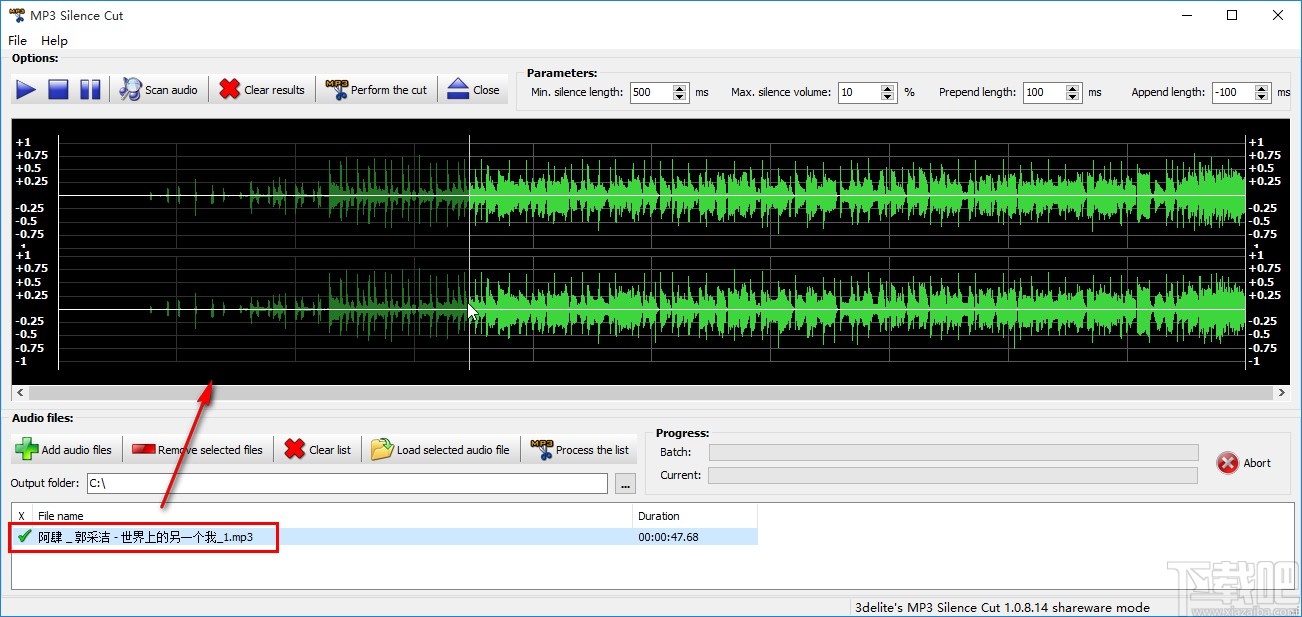Process the list of audio files

[580, 450]
